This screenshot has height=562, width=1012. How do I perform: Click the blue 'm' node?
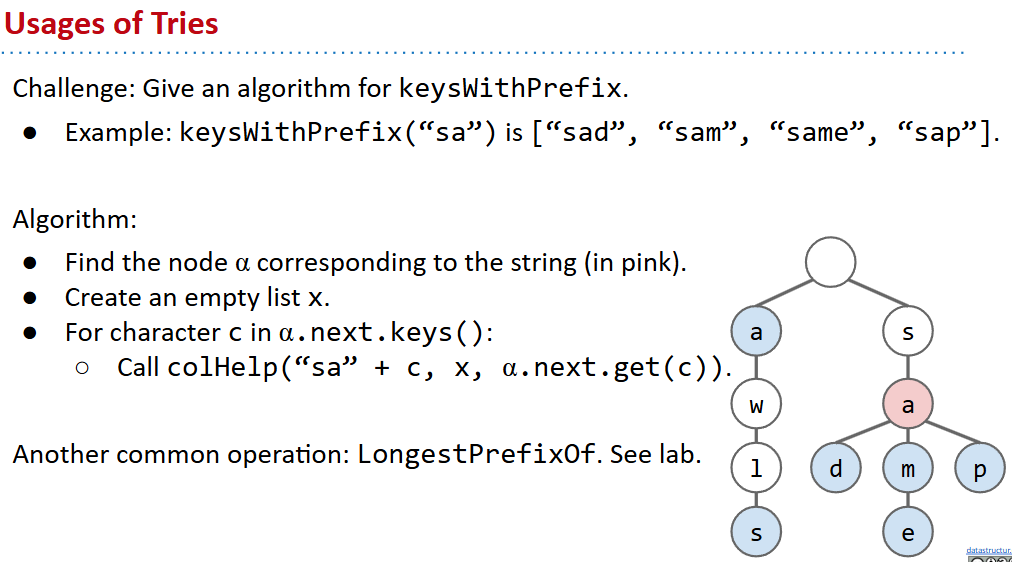[908, 468]
